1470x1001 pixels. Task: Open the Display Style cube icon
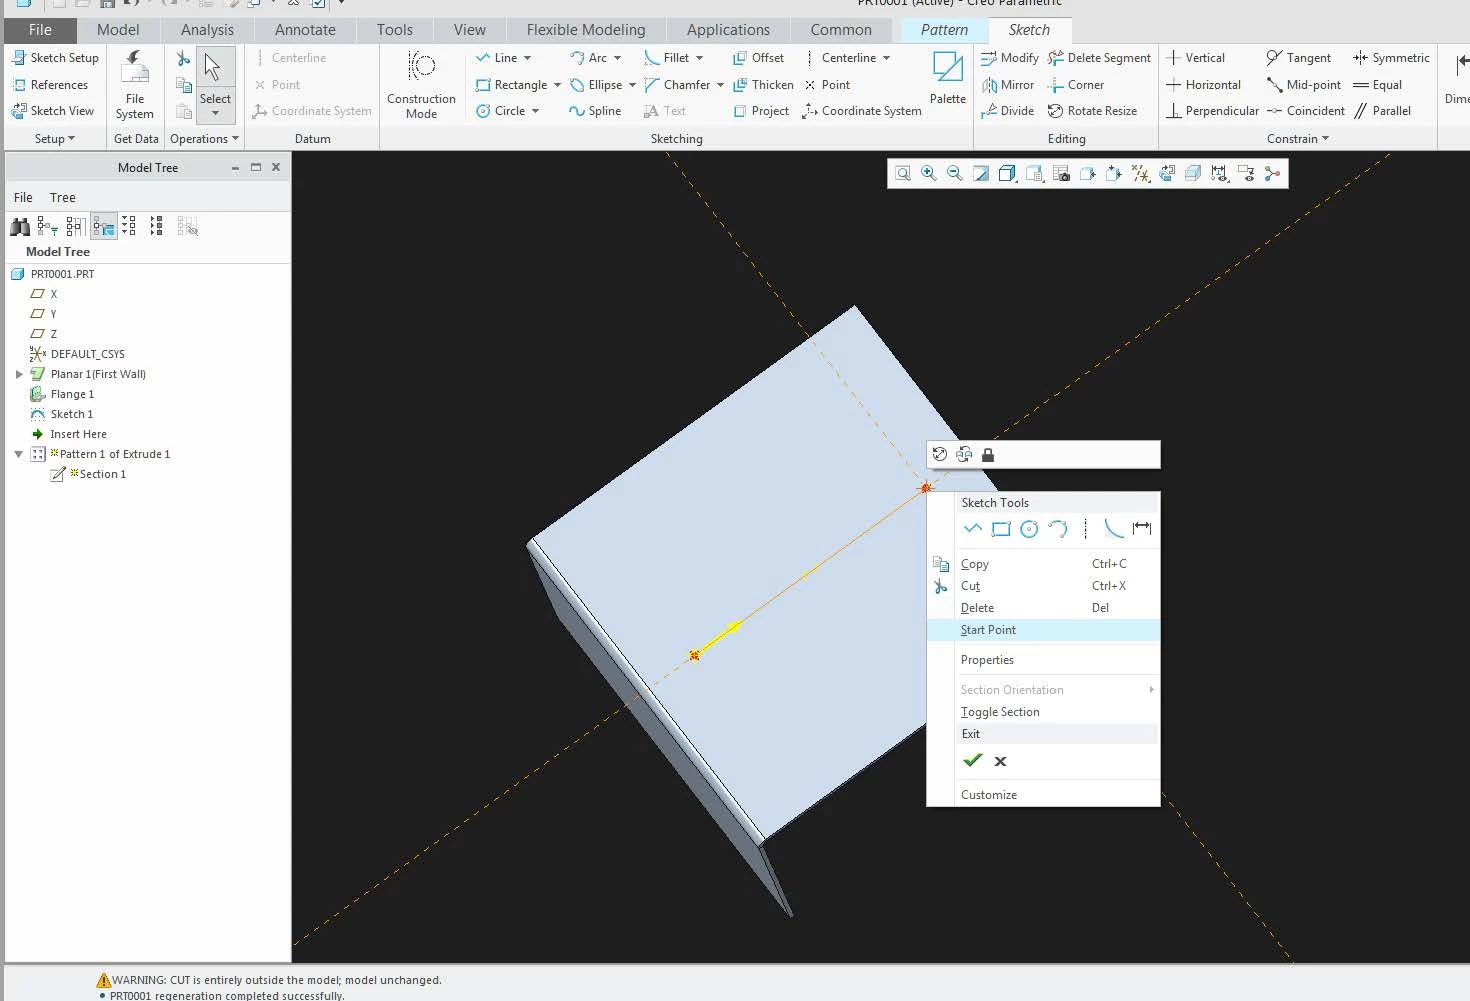click(x=1008, y=174)
